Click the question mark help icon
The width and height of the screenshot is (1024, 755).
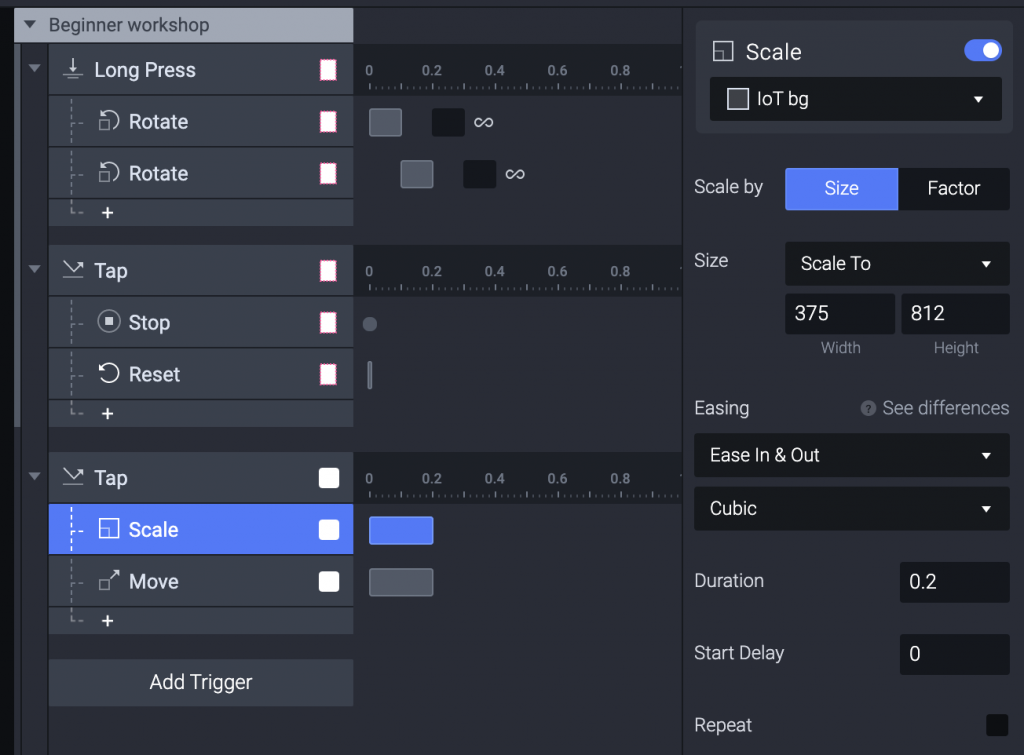pyautogui.click(x=868, y=409)
